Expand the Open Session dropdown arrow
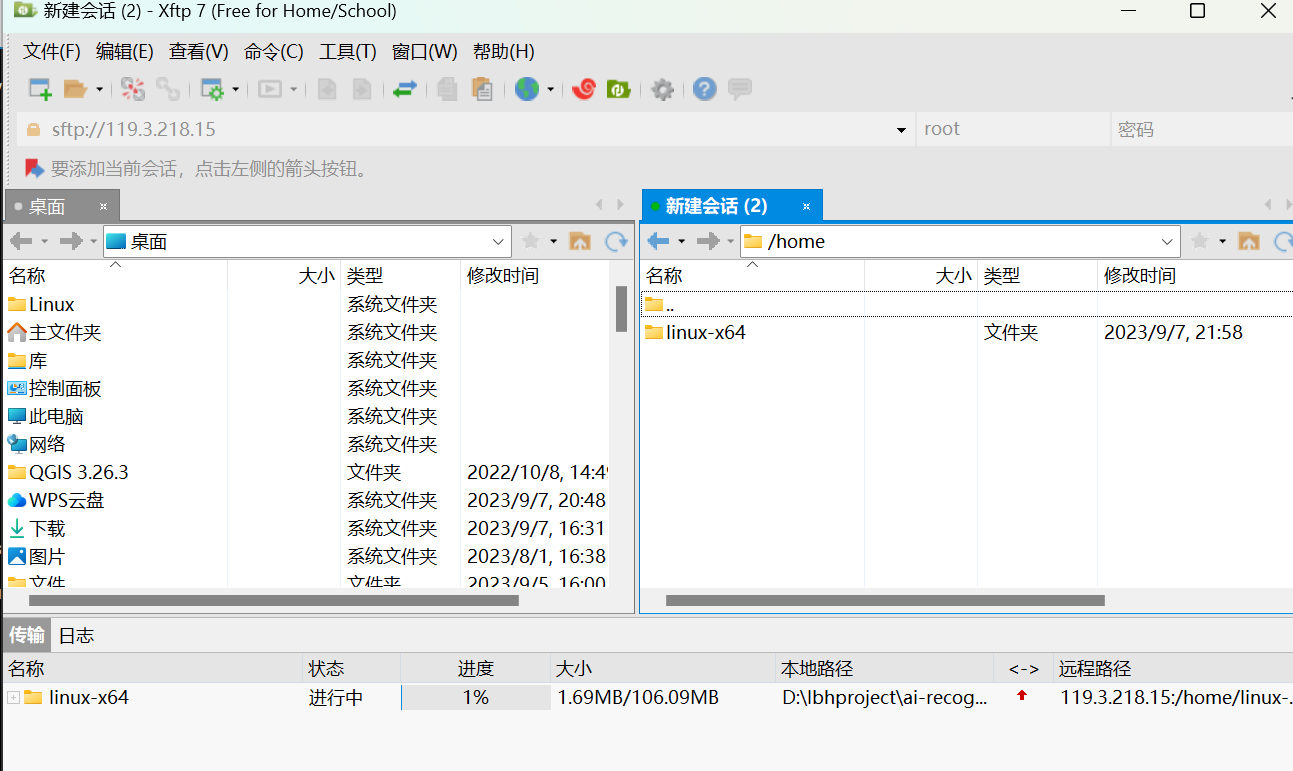The width and height of the screenshot is (1293, 771). coord(99,89)
